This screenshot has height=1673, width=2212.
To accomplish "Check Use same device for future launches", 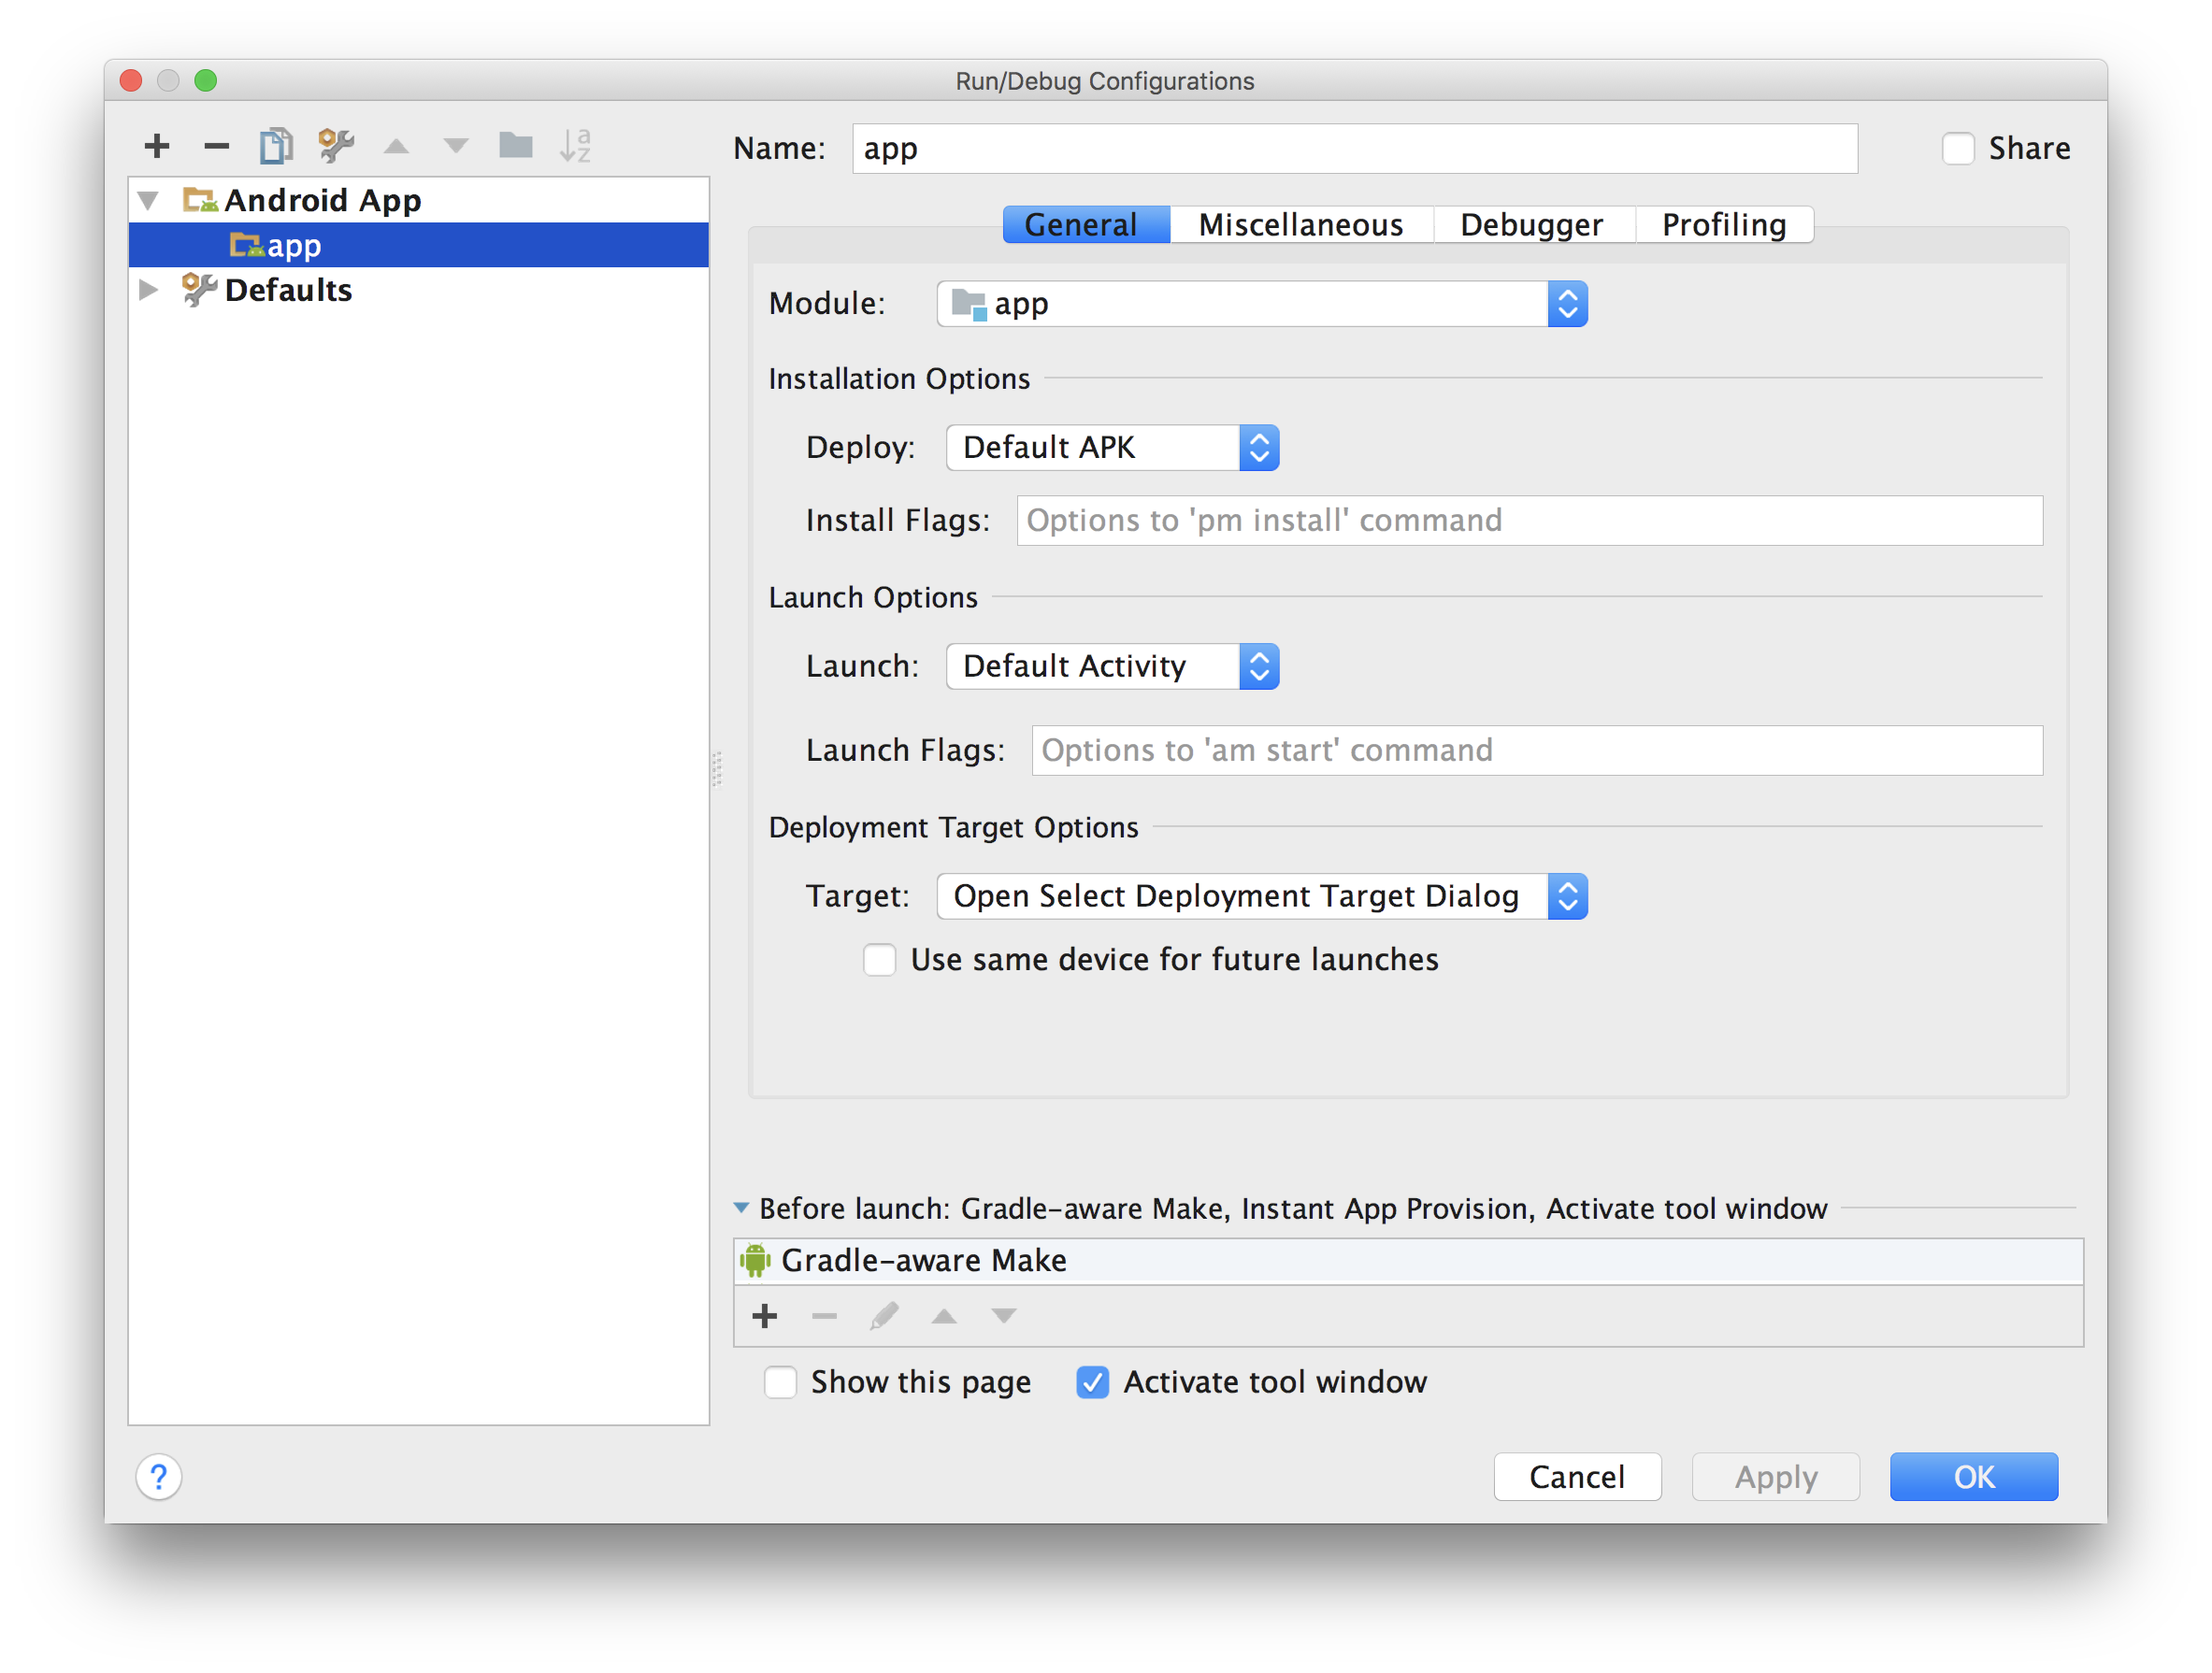I will (879, 960).
